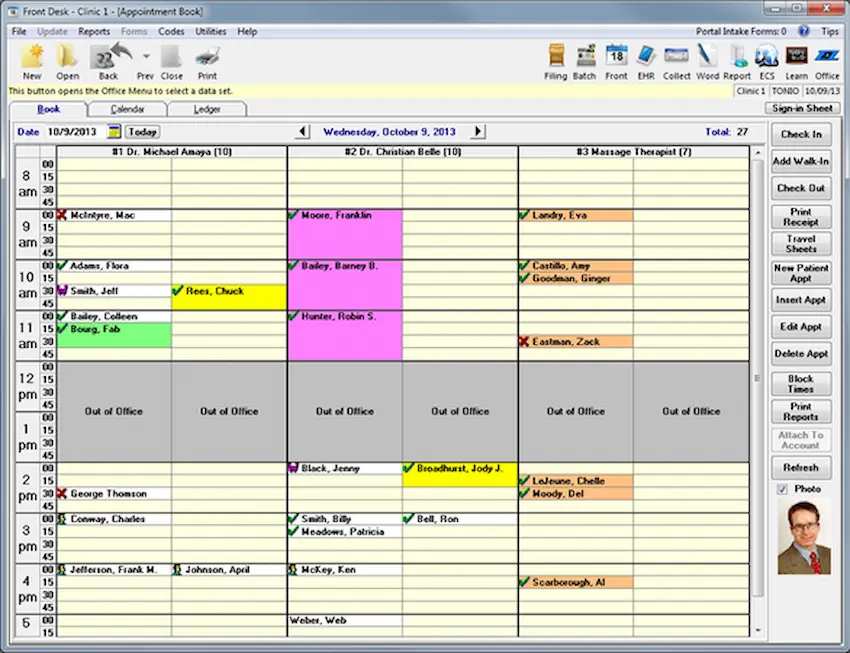850x653 pixels.
Task: Click the doctor's photo thumbnail
Action: tap(803, 537)
